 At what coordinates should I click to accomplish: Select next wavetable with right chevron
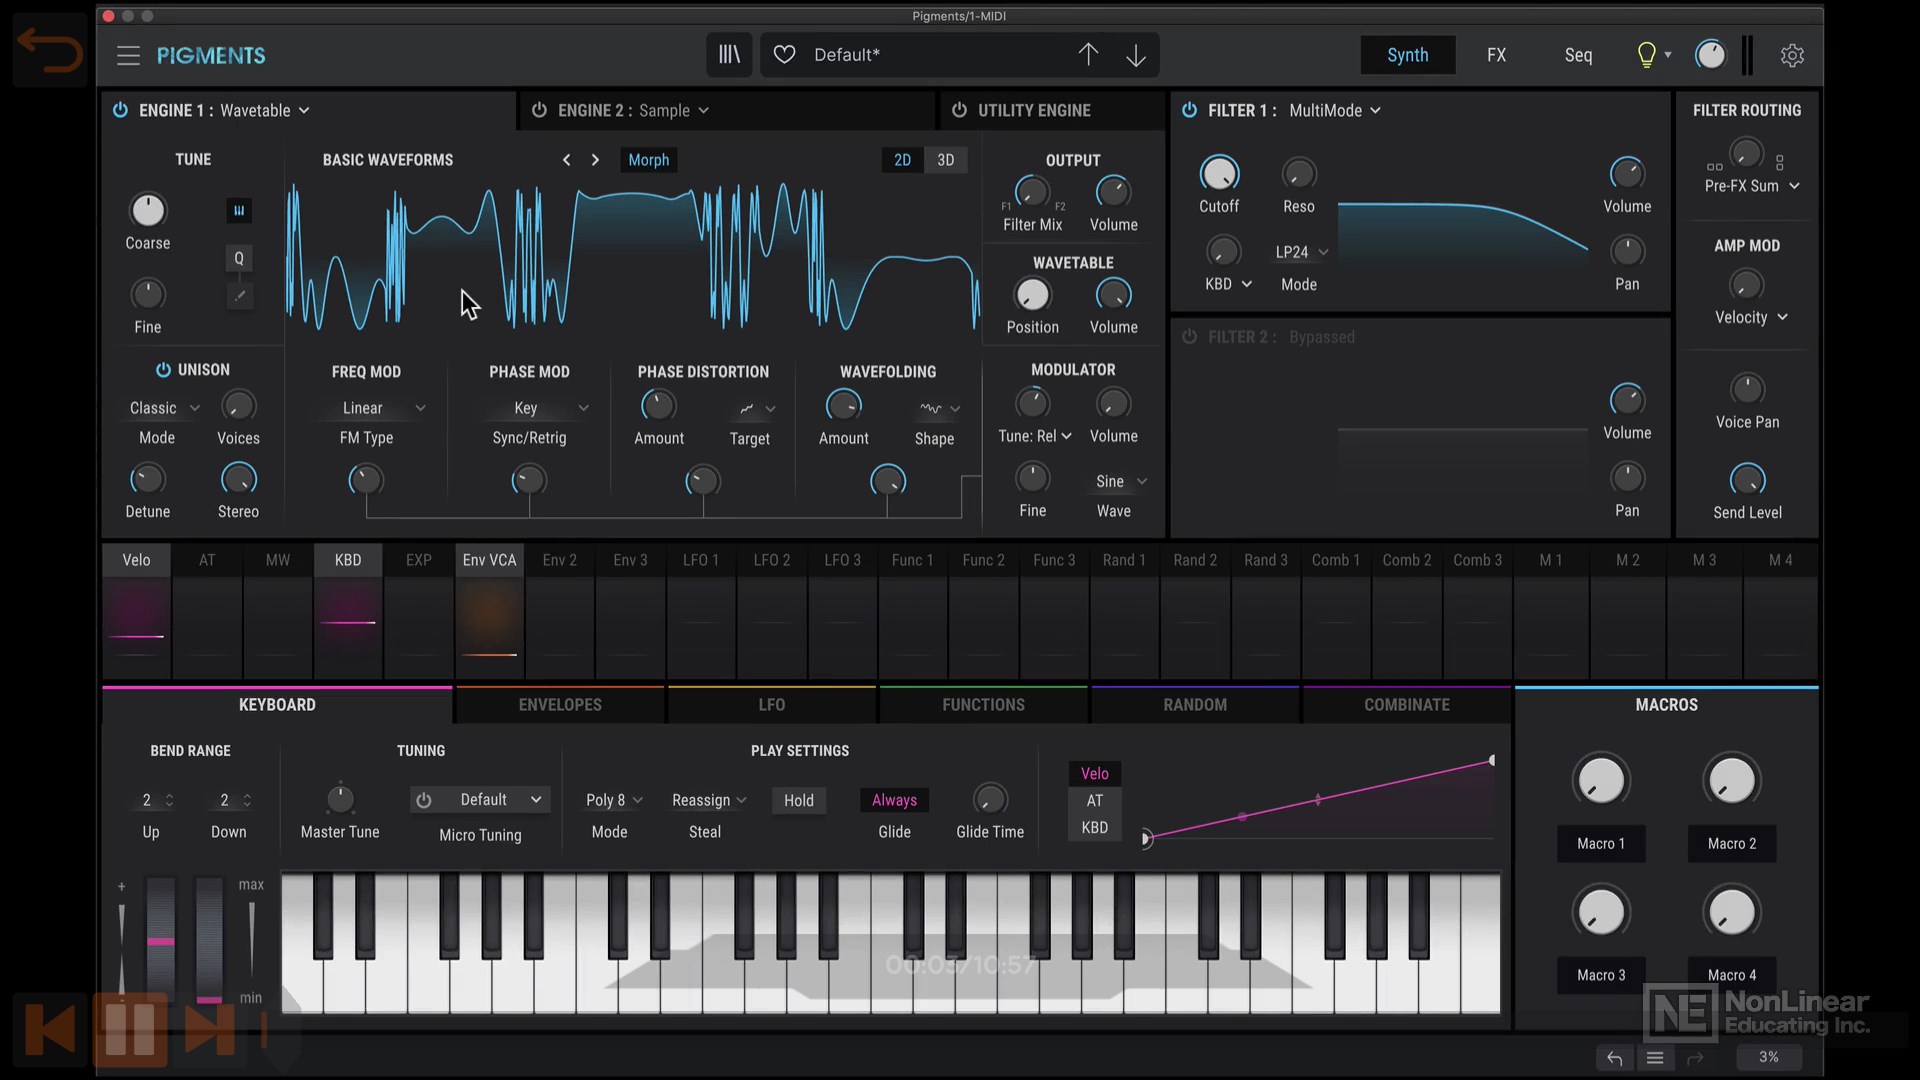(595, 160)
